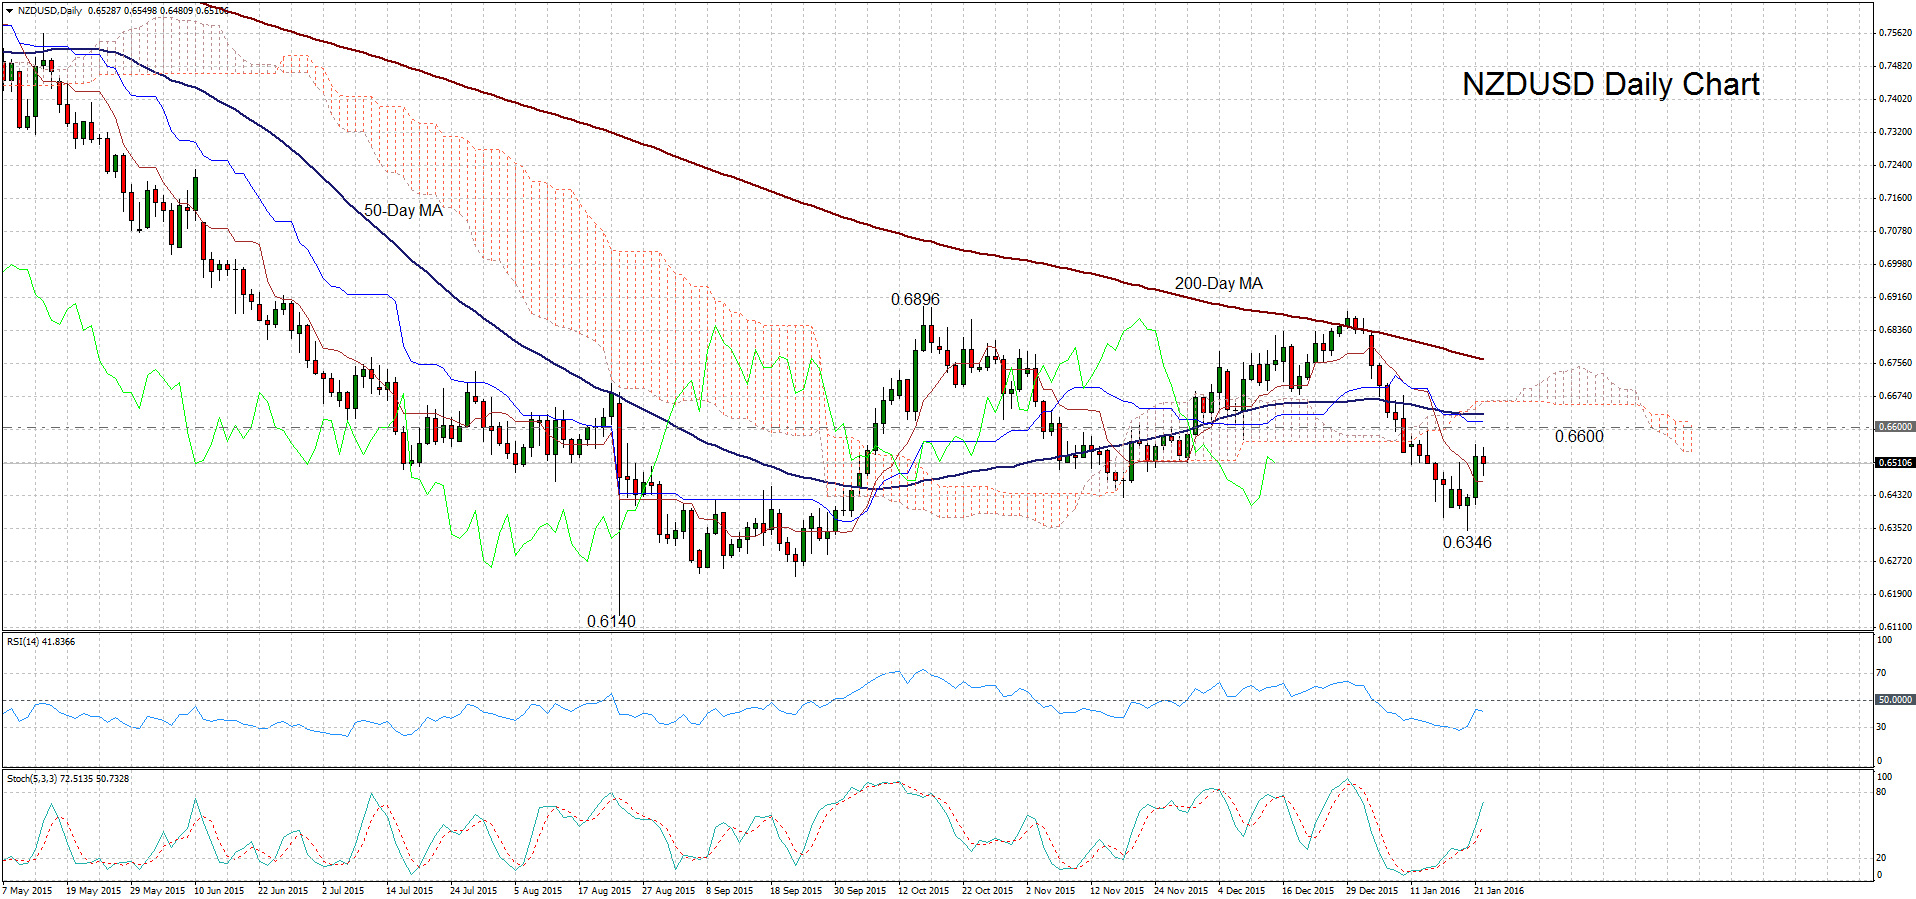Click the 0.74020 price axis value

[x=1895, y=99]
